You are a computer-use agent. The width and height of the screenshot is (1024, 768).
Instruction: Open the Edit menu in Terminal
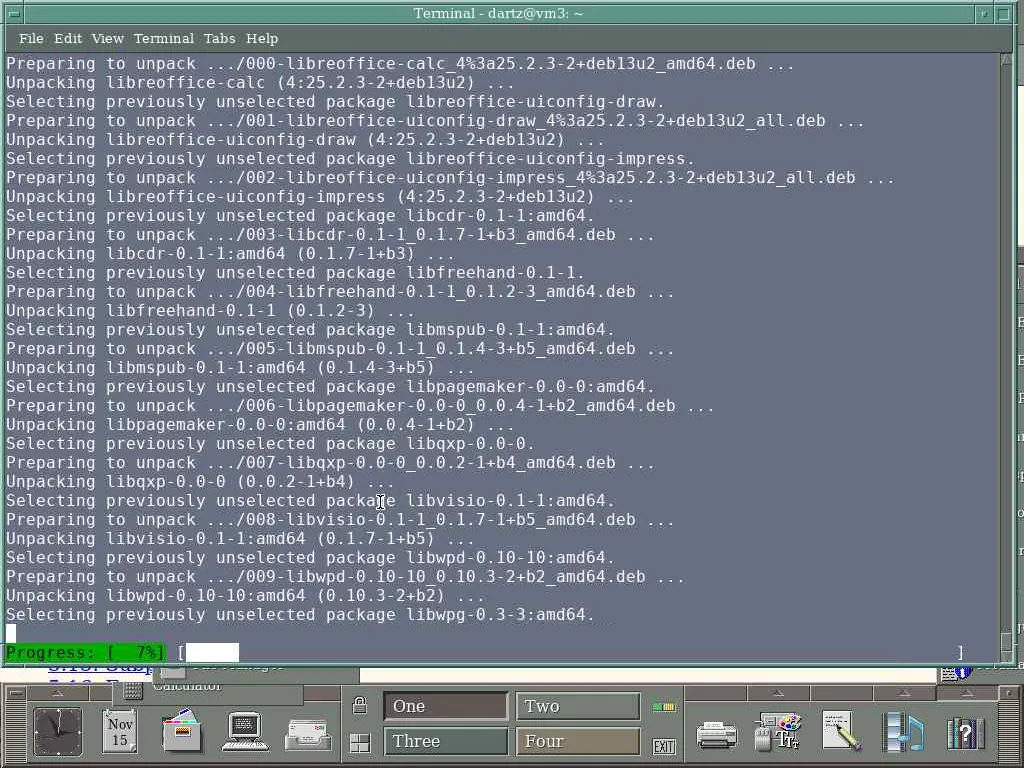[68, 39]
